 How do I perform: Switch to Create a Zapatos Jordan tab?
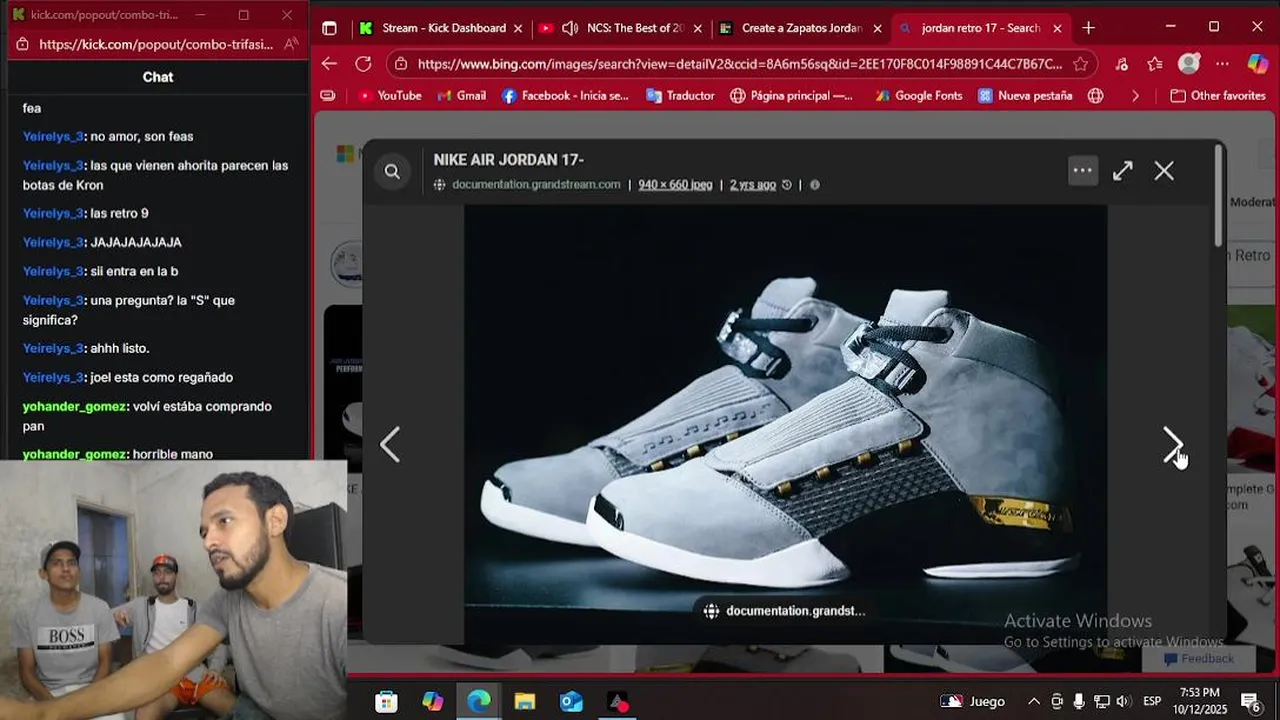coord(800,28)
